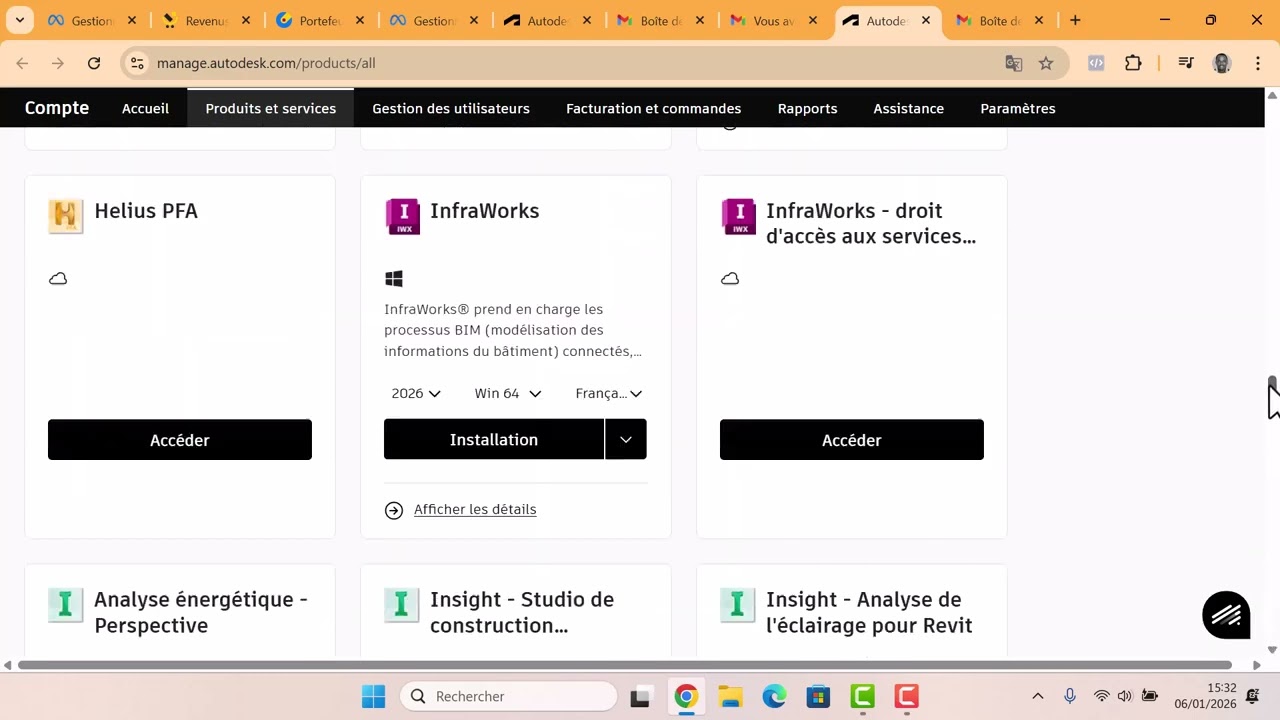
Task: Open a new browser tab
Action: tap(1075, 20)
